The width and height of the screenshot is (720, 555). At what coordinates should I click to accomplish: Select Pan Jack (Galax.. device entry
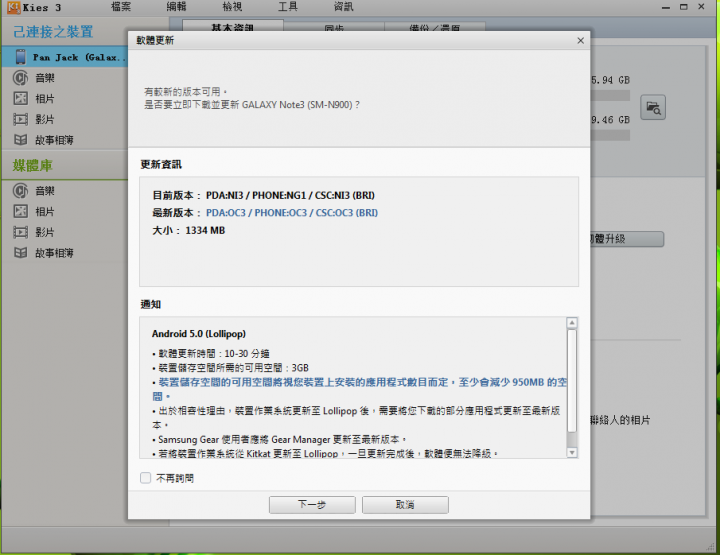(x=65, y=57)
